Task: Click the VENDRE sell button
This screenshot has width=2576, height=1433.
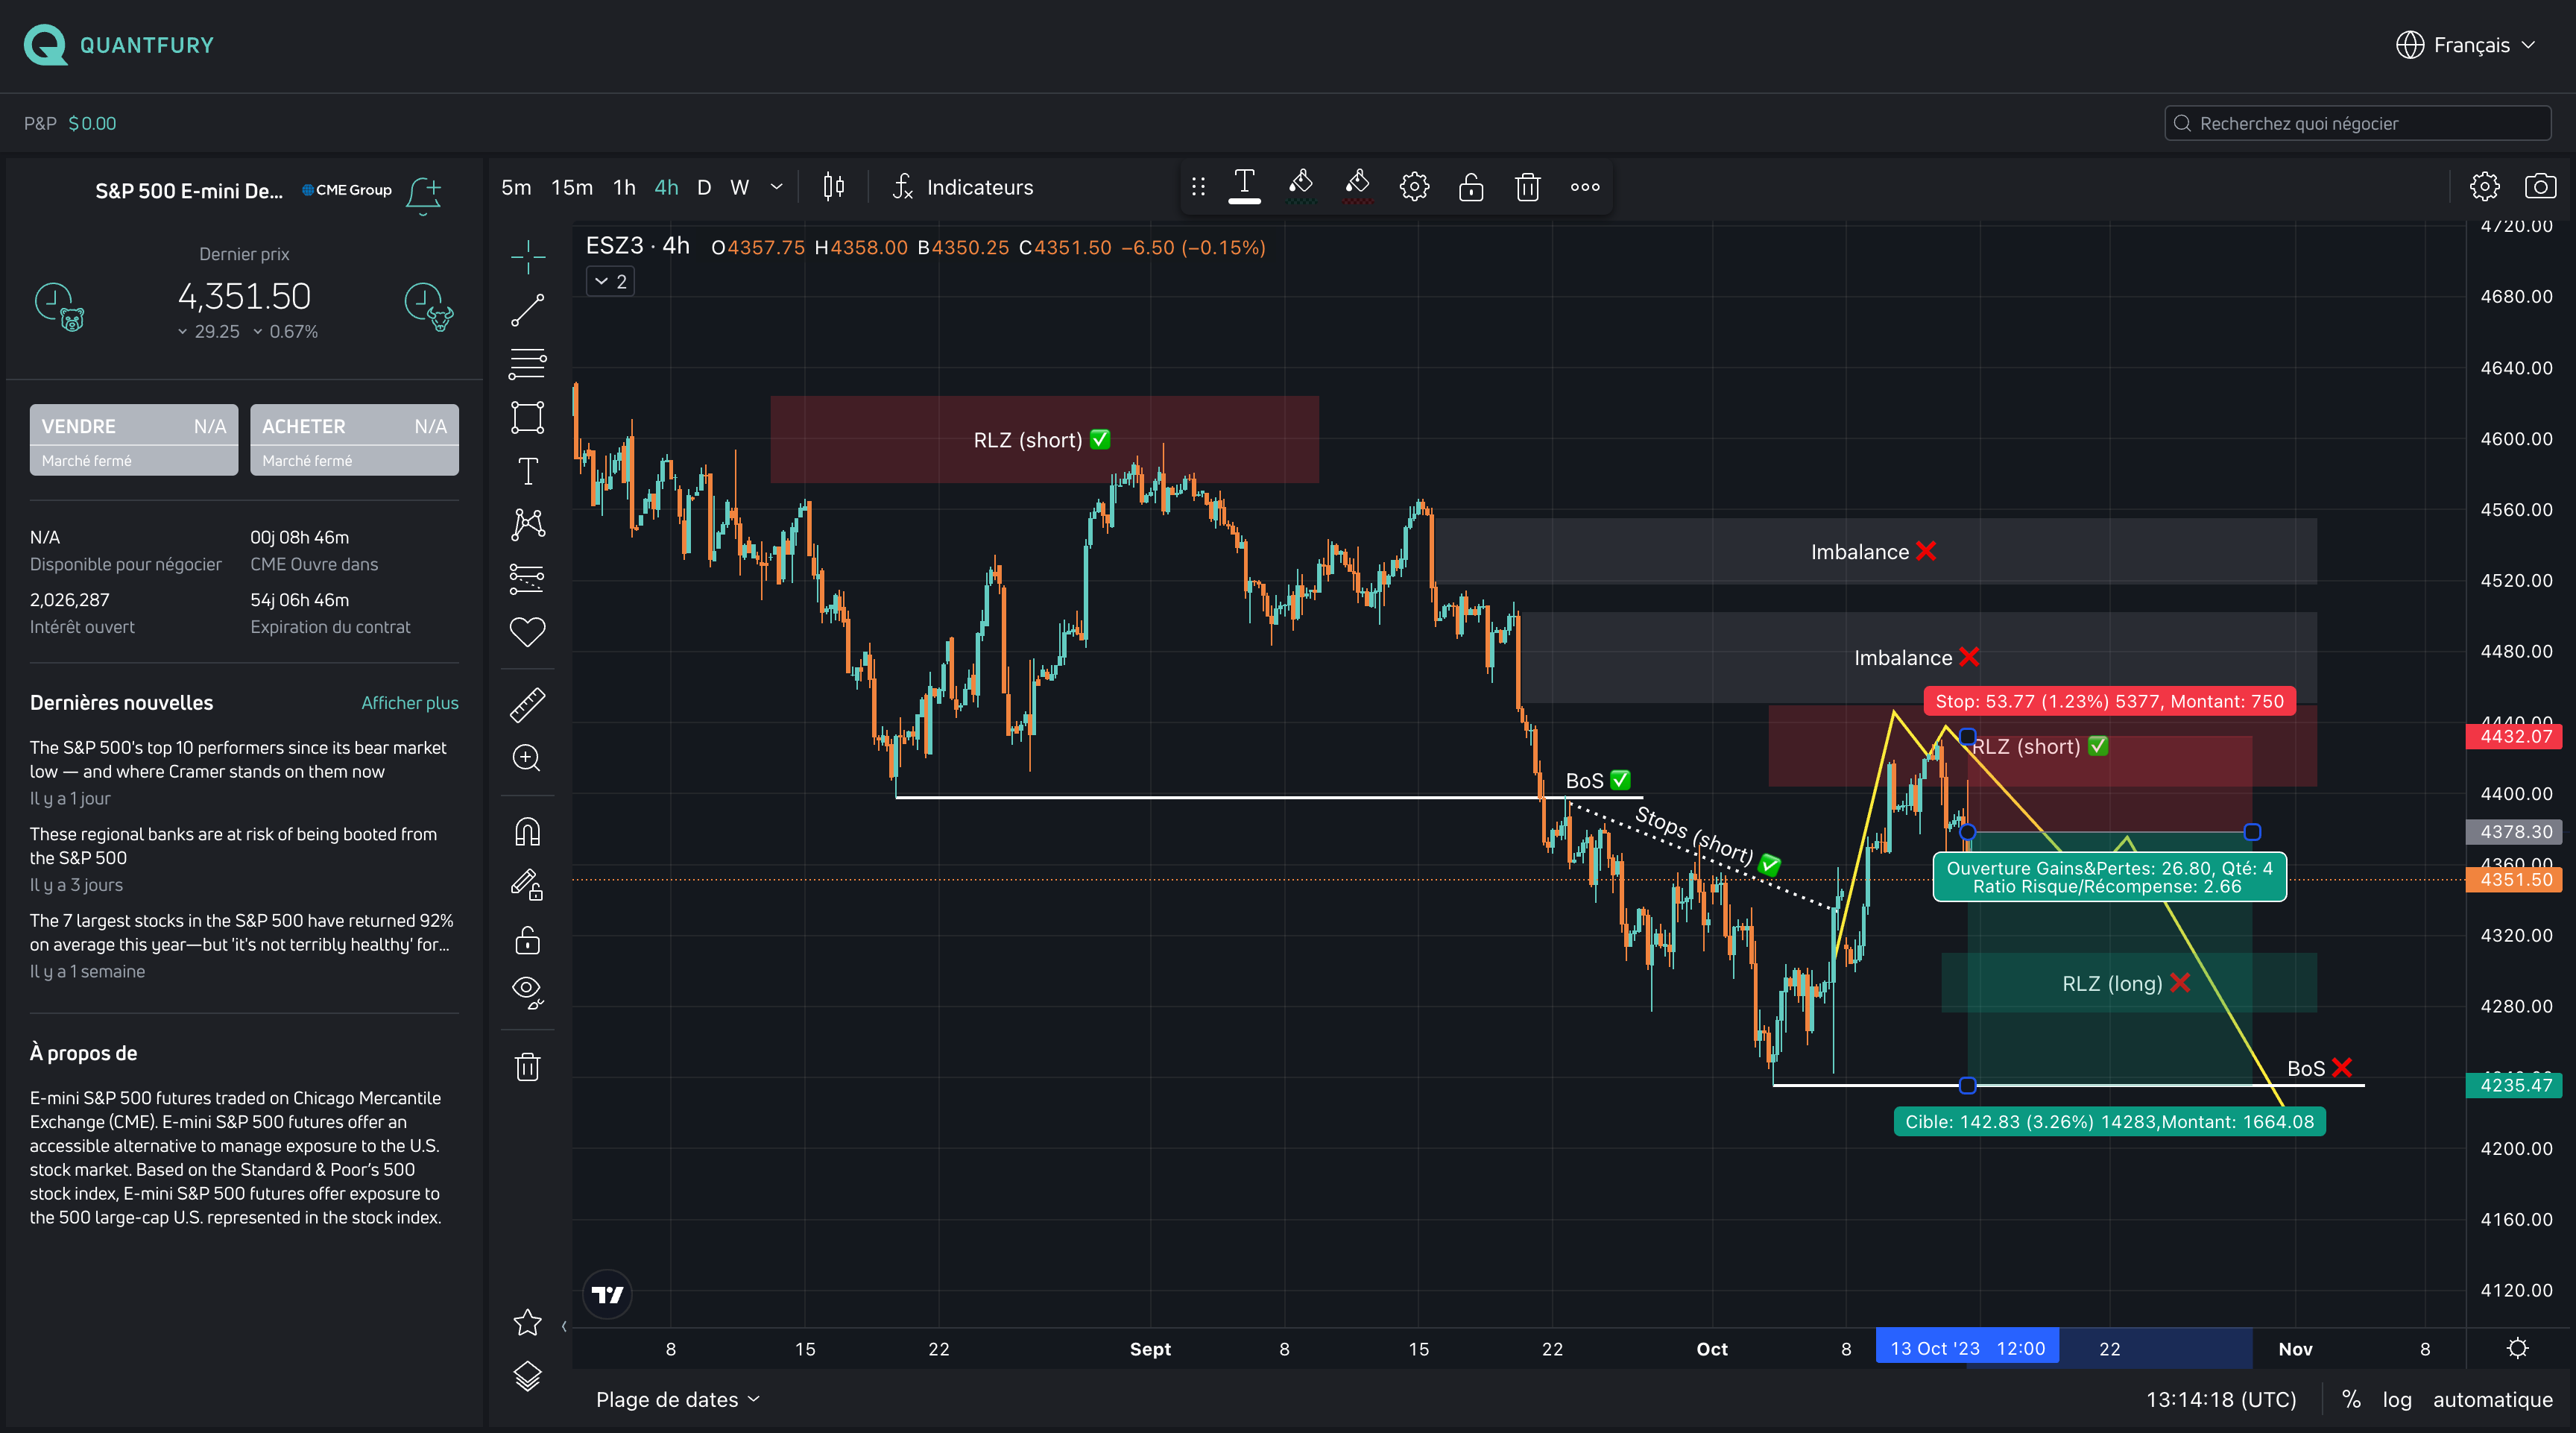Action: tap(134, 440)
